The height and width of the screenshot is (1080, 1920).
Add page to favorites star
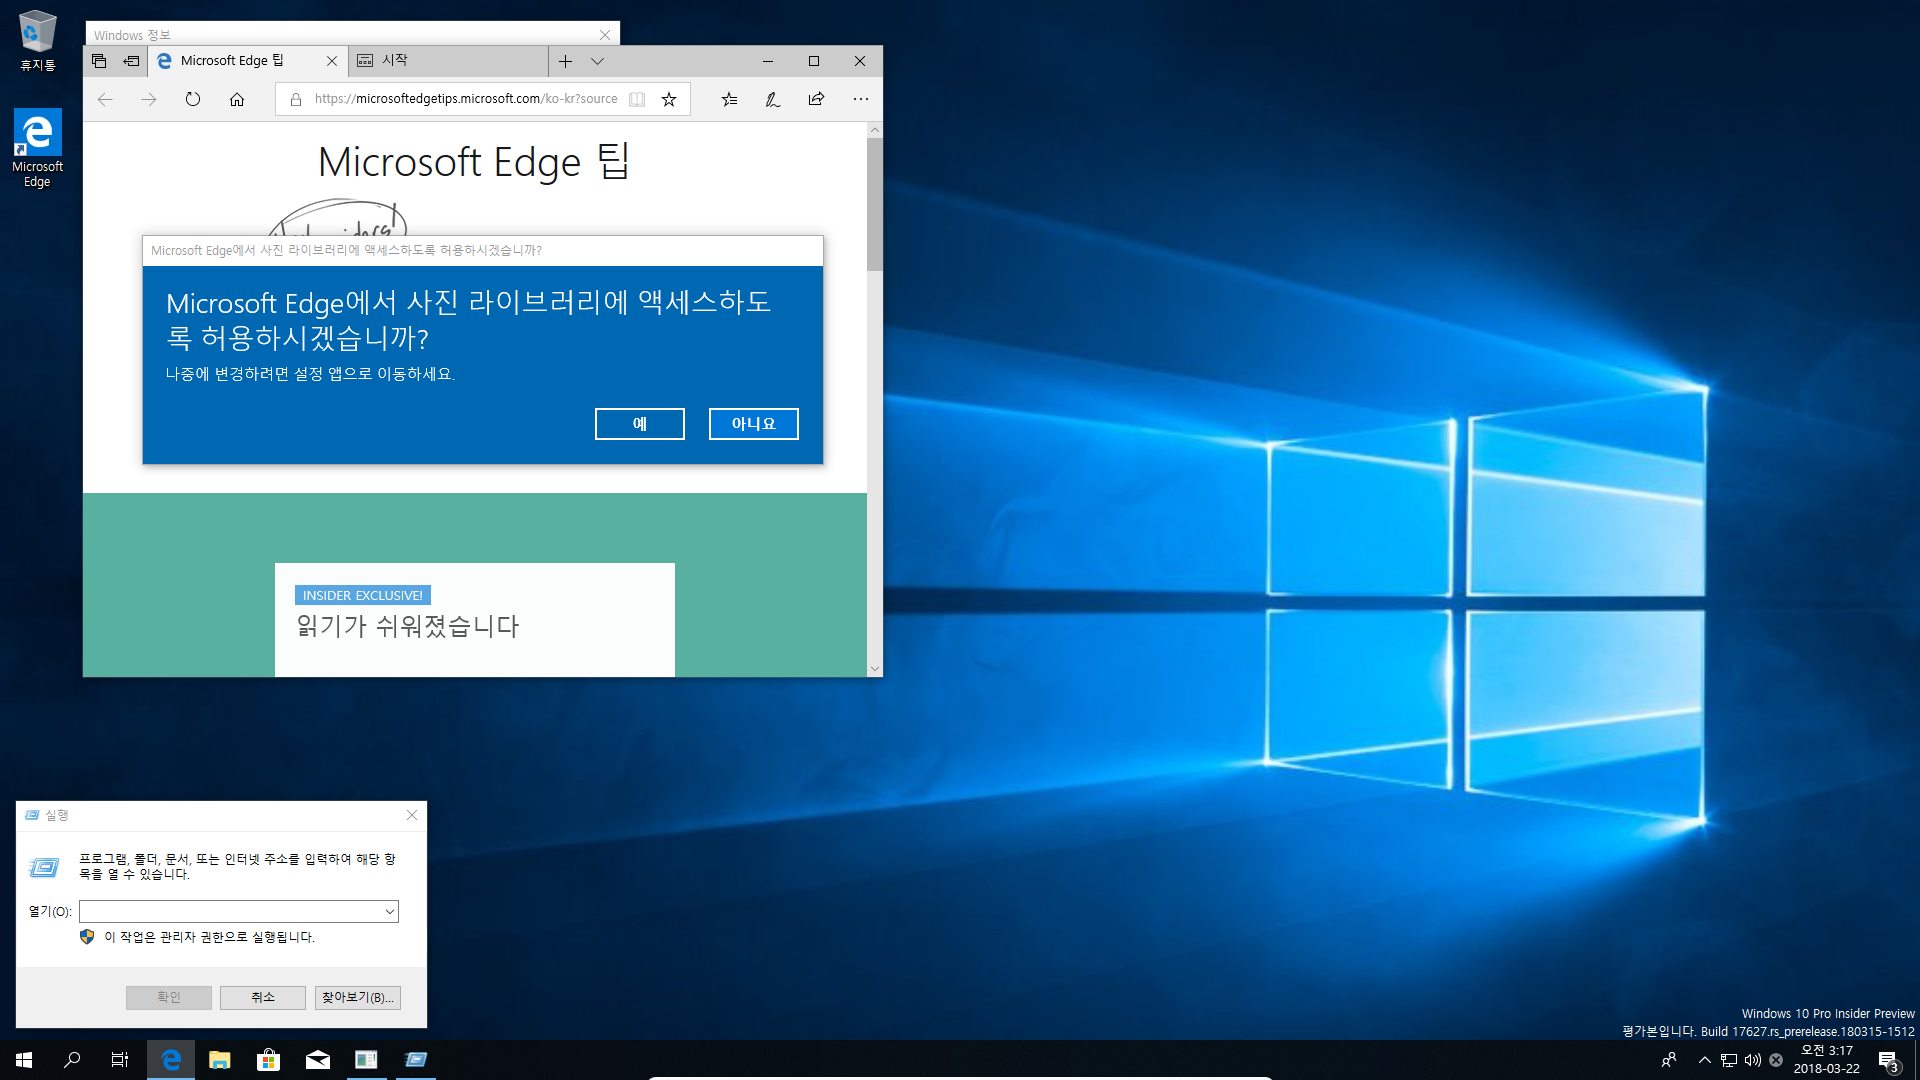[x=669, y=99]
